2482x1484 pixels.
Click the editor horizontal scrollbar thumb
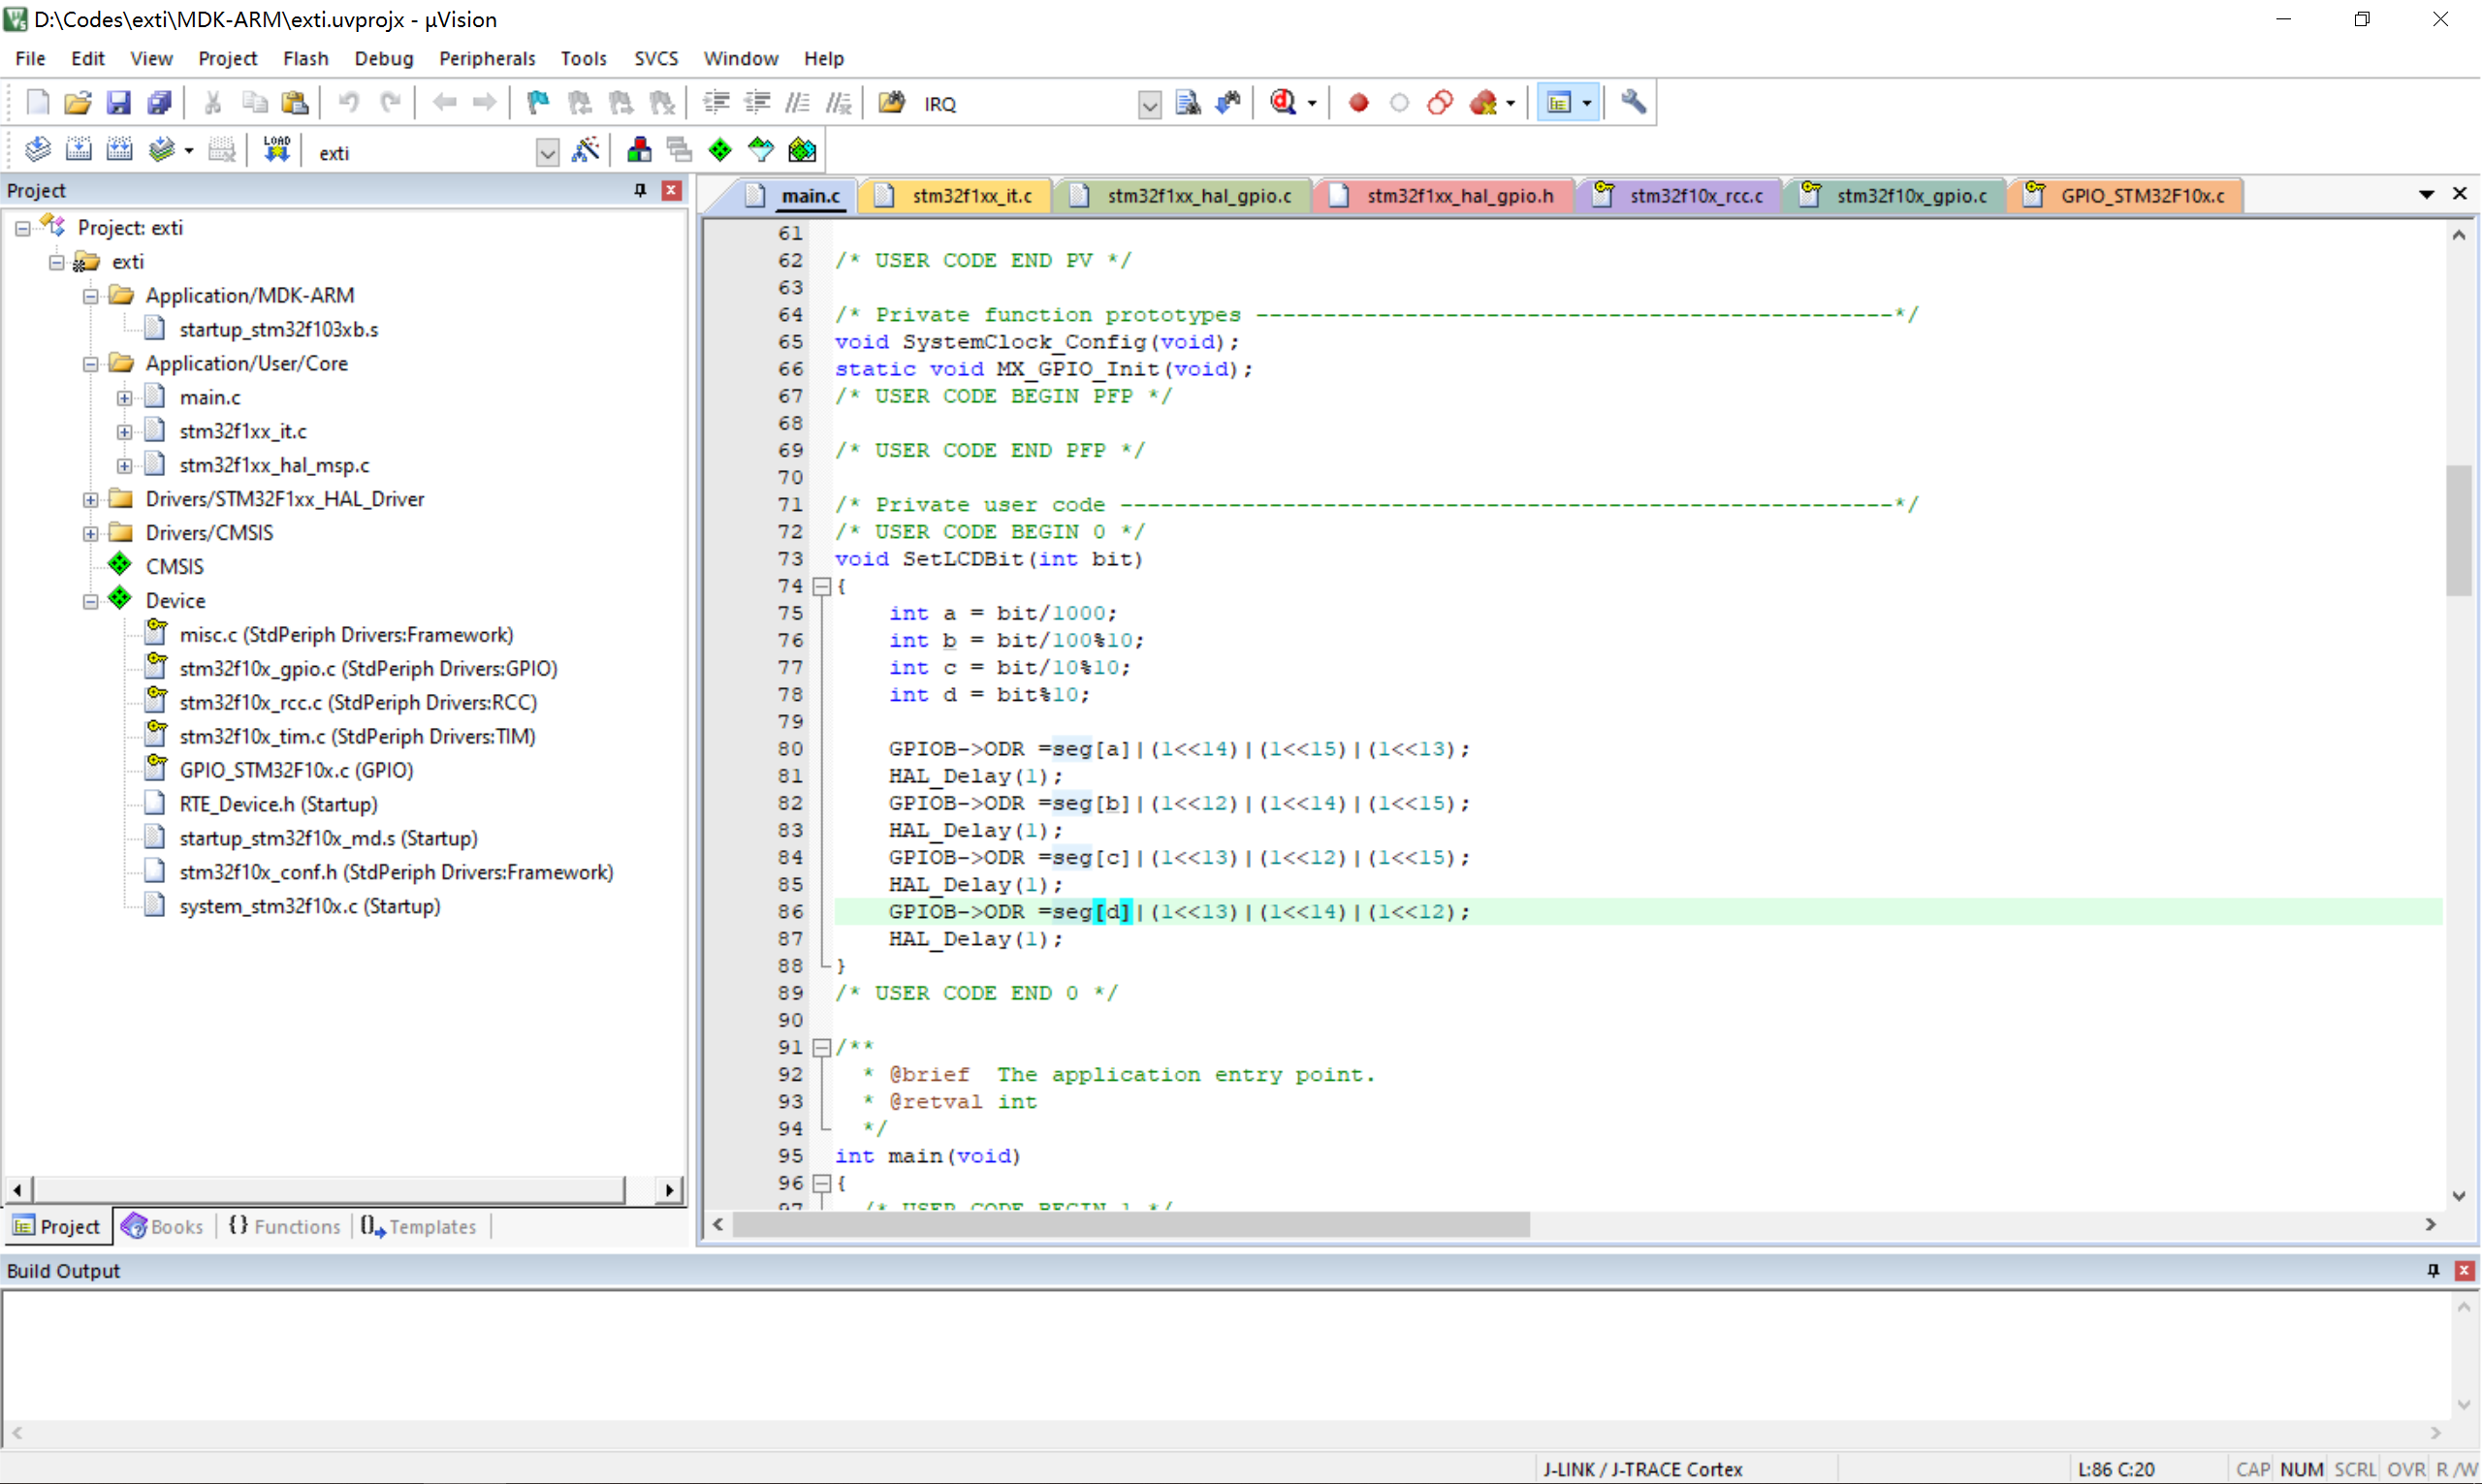pyautogui.click(x=1130, y=1224)
